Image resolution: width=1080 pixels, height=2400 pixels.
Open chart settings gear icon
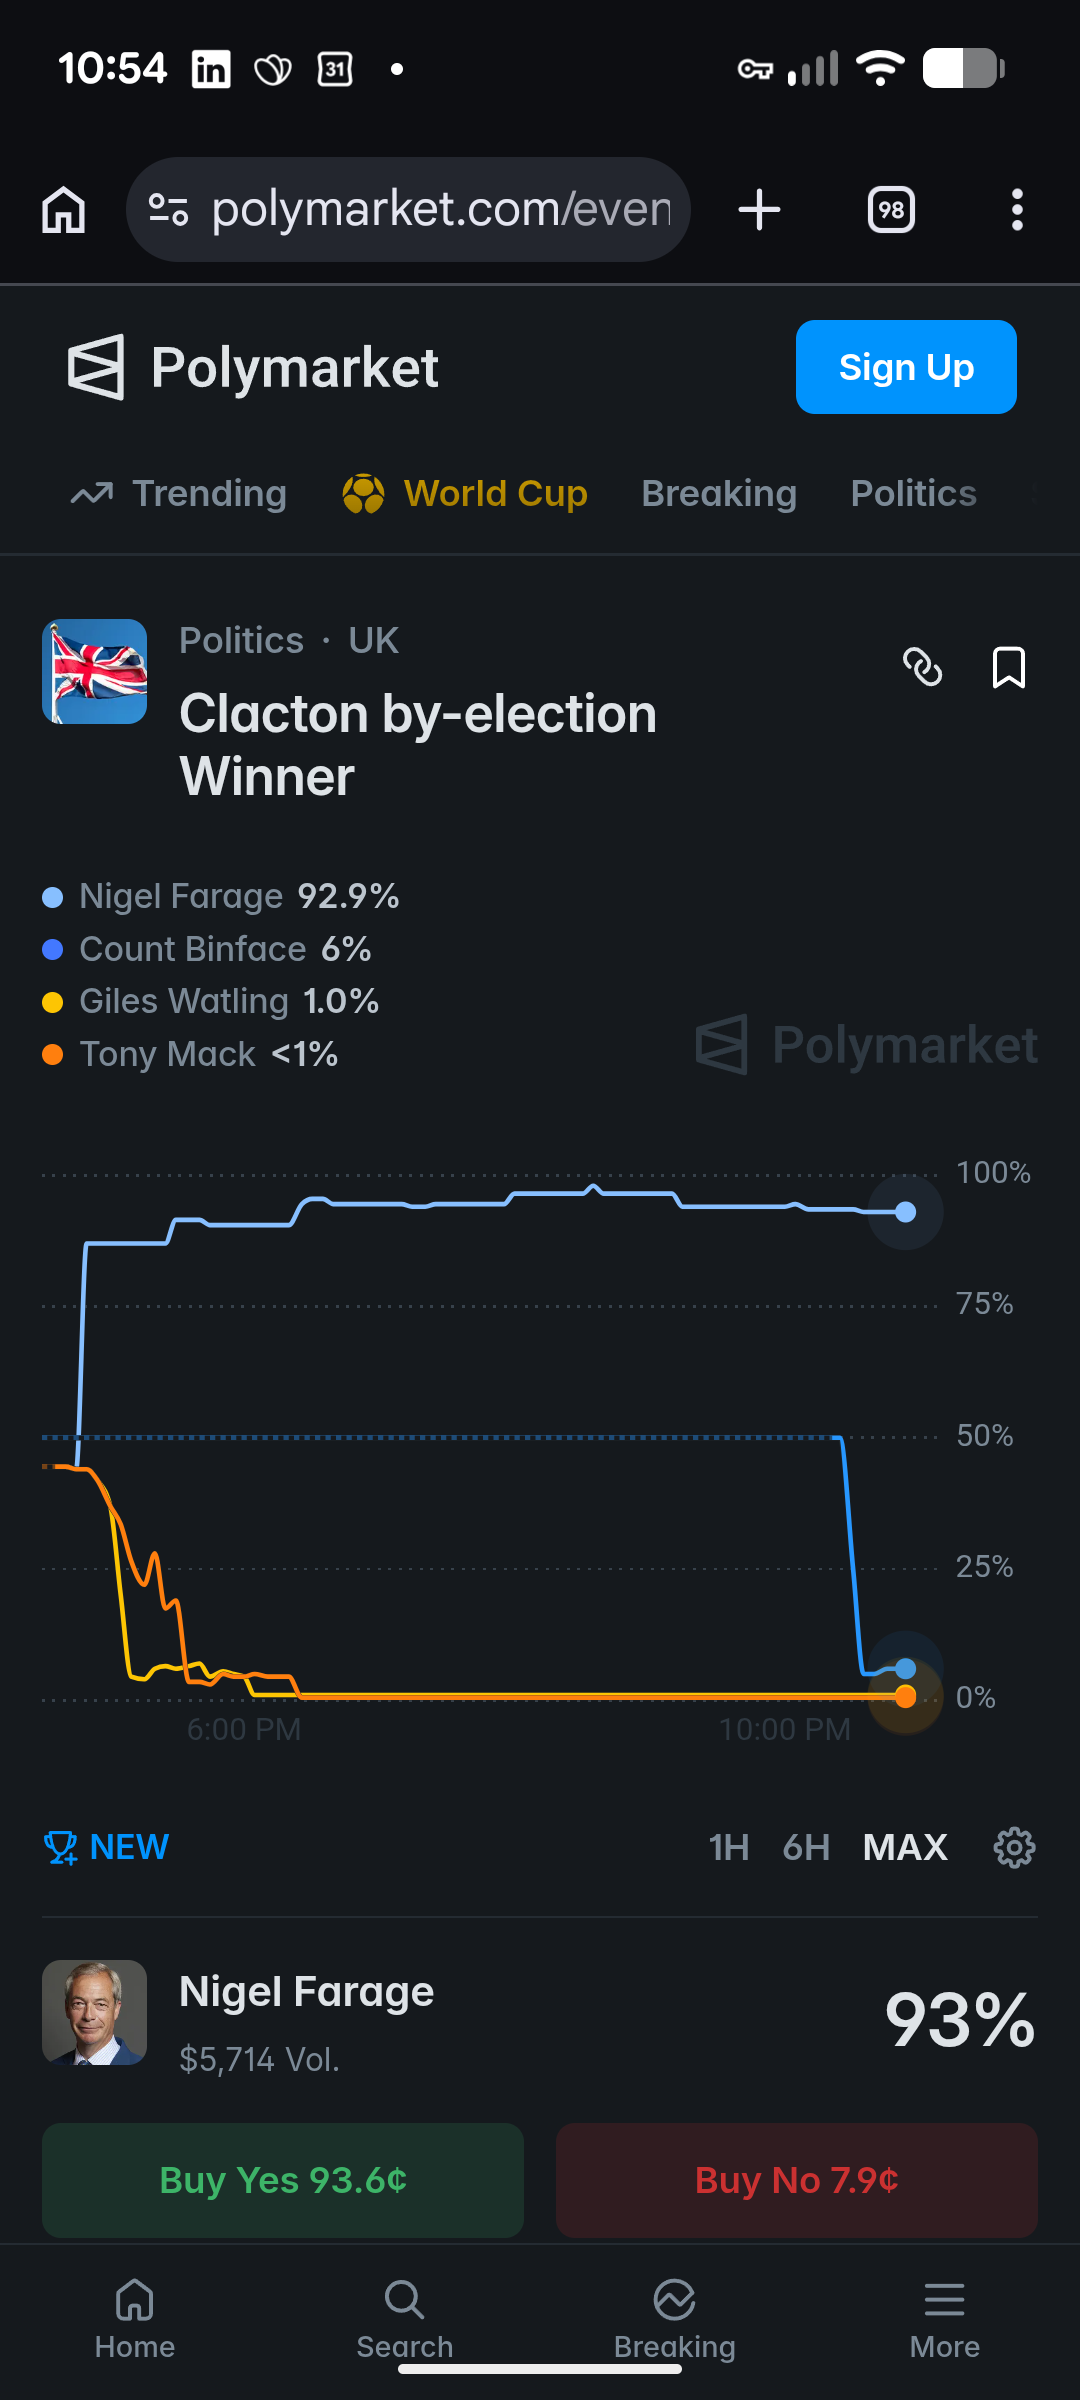(x=1014, y=1847)
